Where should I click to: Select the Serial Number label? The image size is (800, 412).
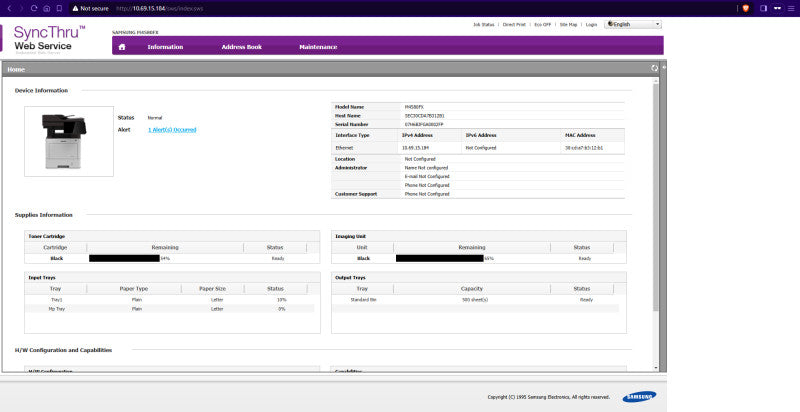click(351, 124)
